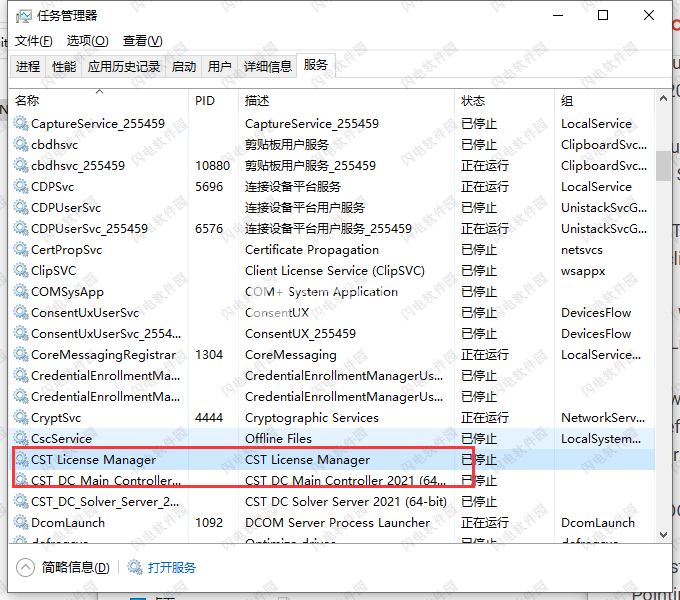
Task: Click PID value 4444
Action: (x=209, y=417)
